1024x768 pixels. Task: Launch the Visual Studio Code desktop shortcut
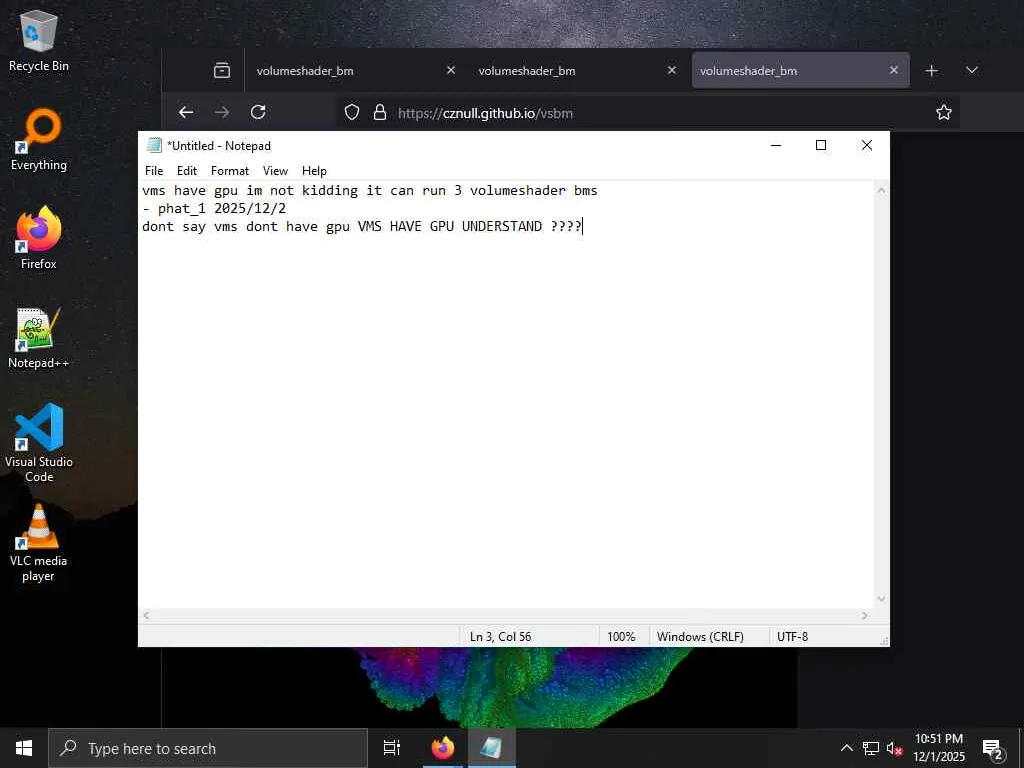pos(39,443)
